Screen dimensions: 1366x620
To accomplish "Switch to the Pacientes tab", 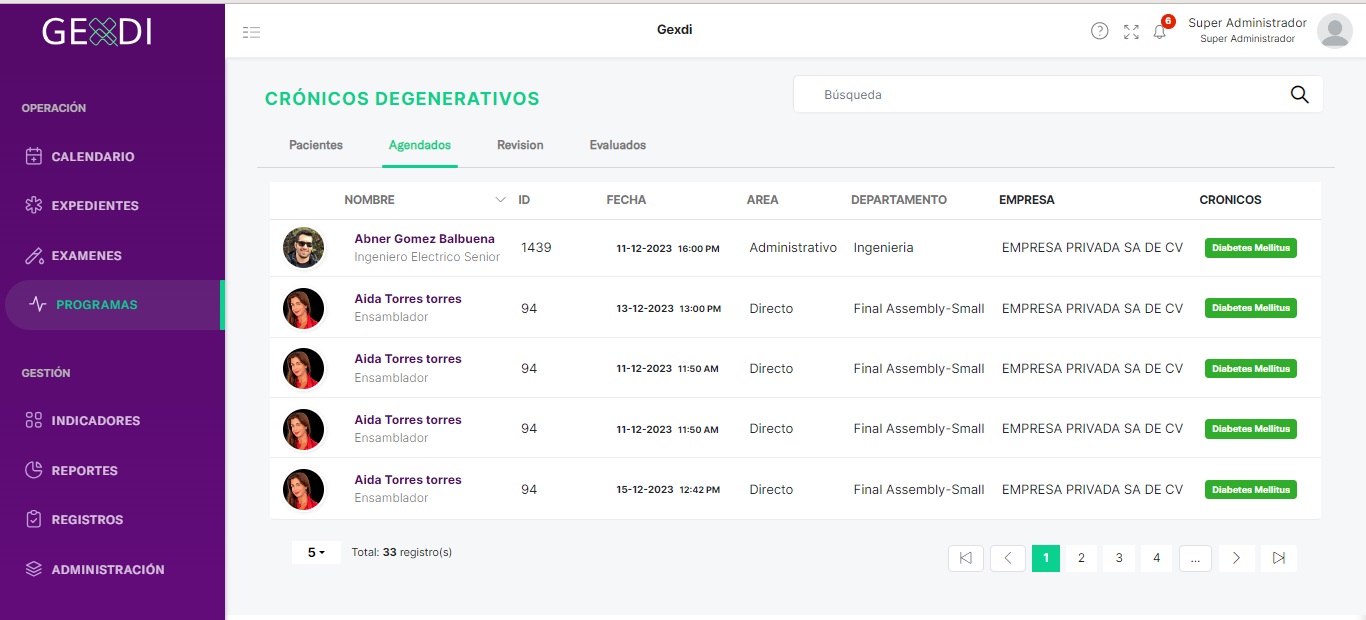I will 316,145.
